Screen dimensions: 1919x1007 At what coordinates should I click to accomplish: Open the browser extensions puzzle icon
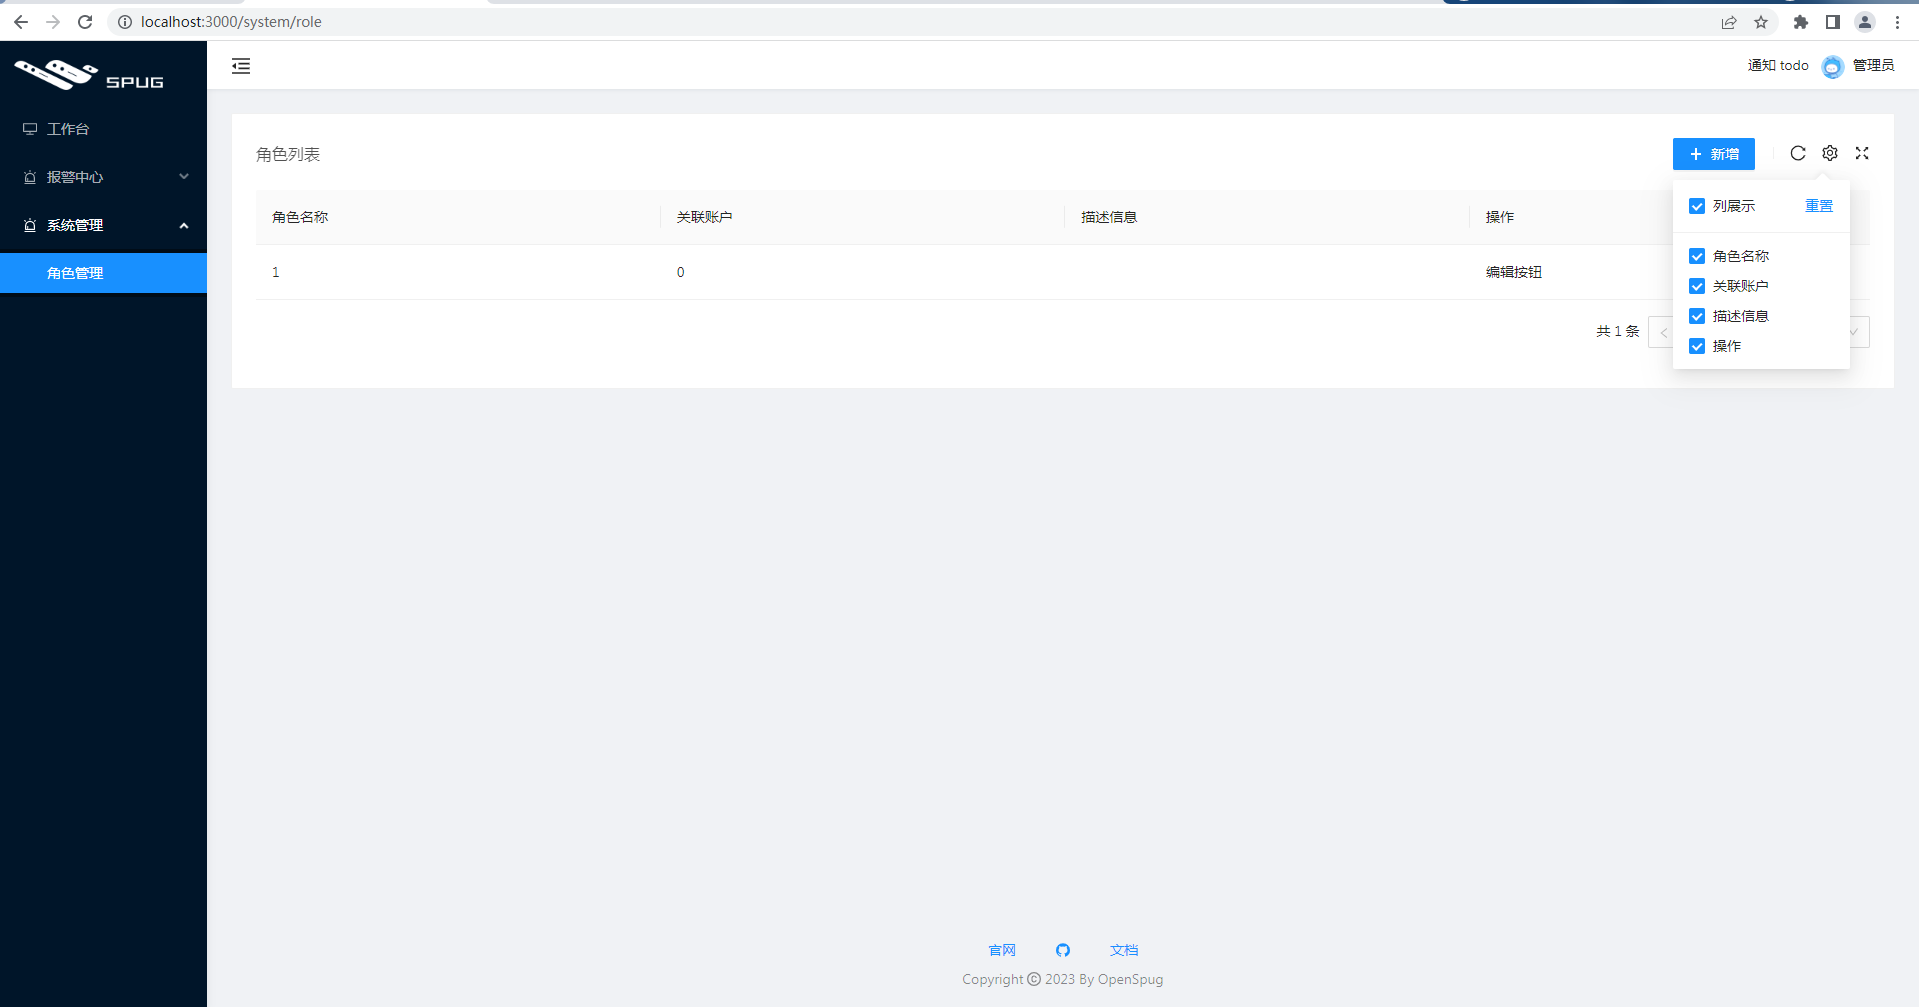tap(1801, 22)
